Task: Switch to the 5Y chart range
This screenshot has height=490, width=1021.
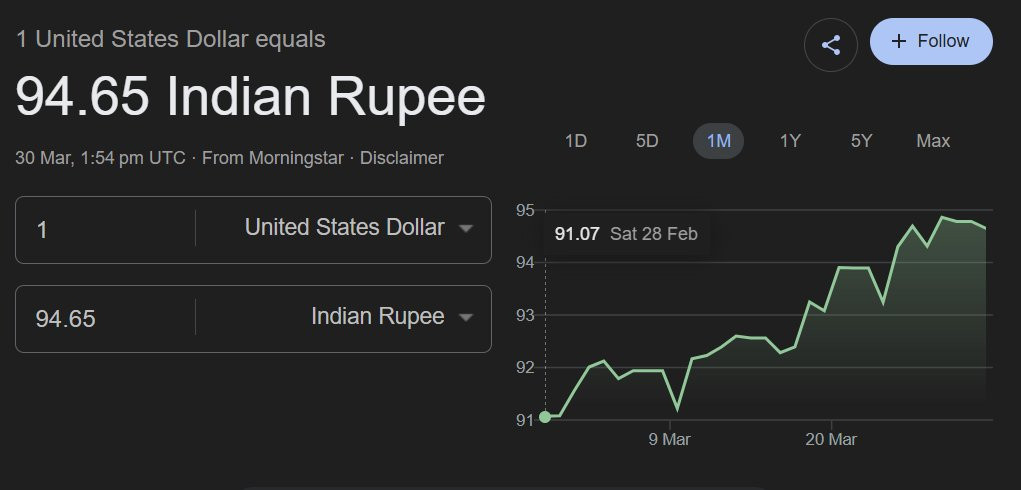Action: (x=861, y=141)
